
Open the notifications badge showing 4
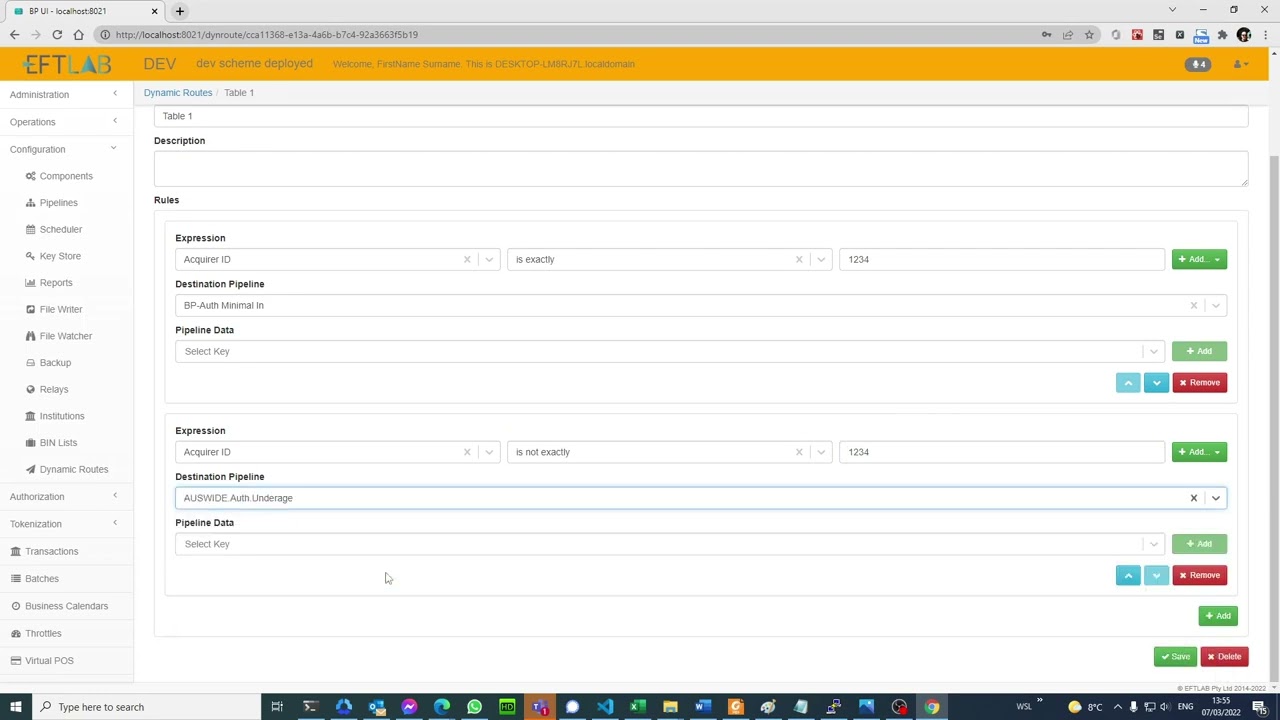1197,64
